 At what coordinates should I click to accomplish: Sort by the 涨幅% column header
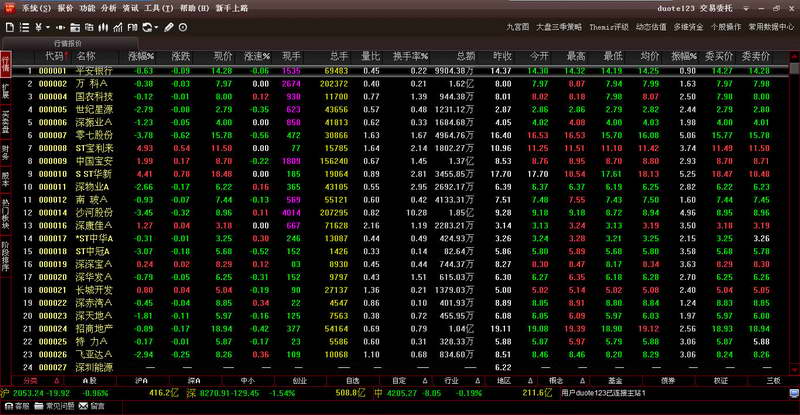coord(141,56)
